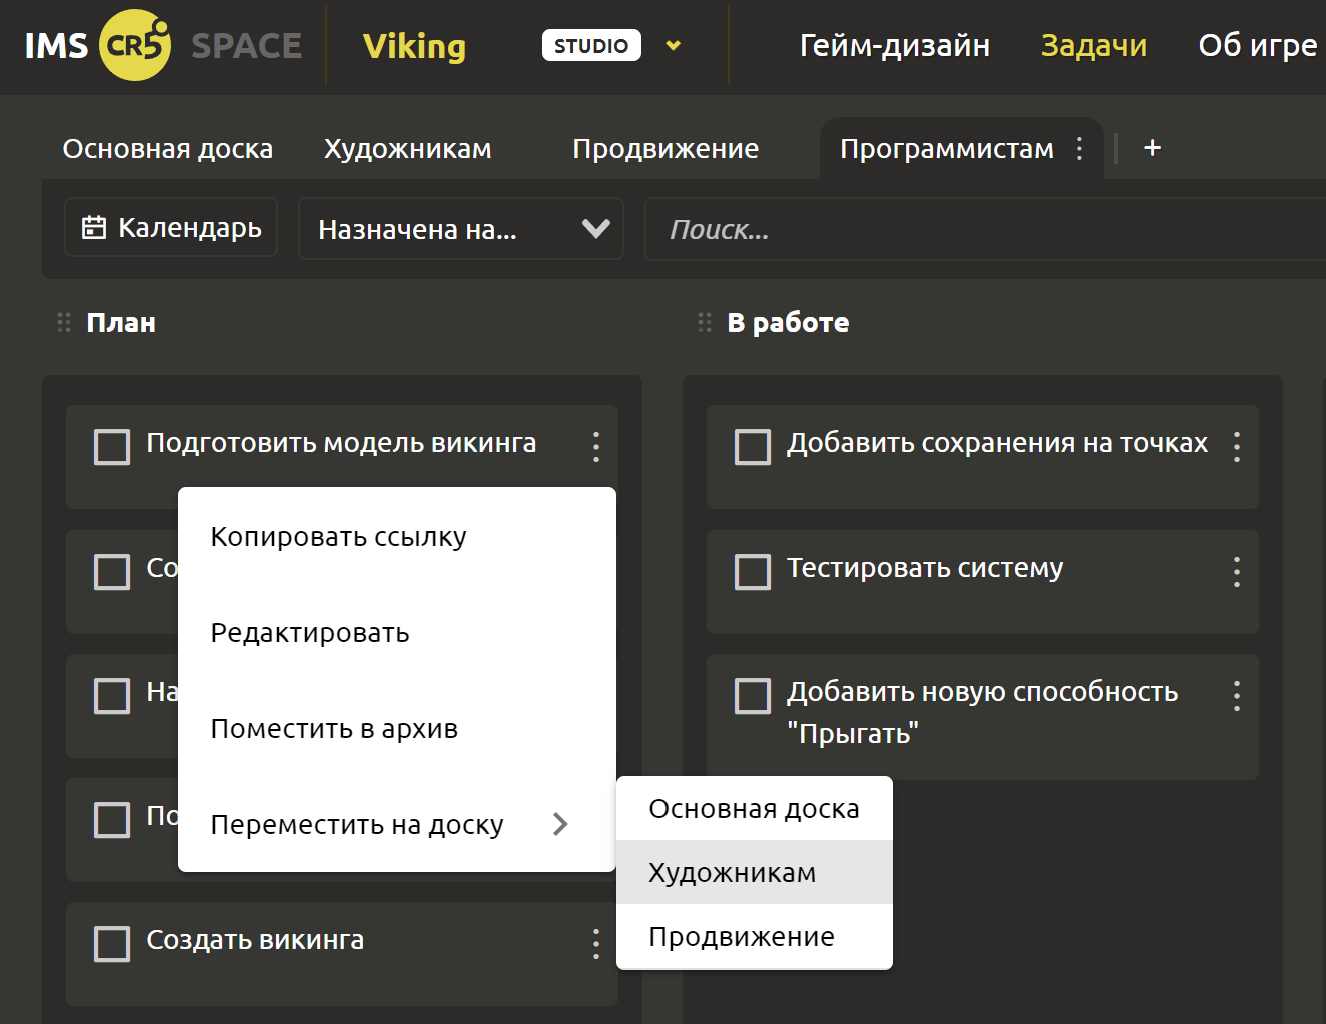Add a new board with plus icon

tap(1152, 148)
